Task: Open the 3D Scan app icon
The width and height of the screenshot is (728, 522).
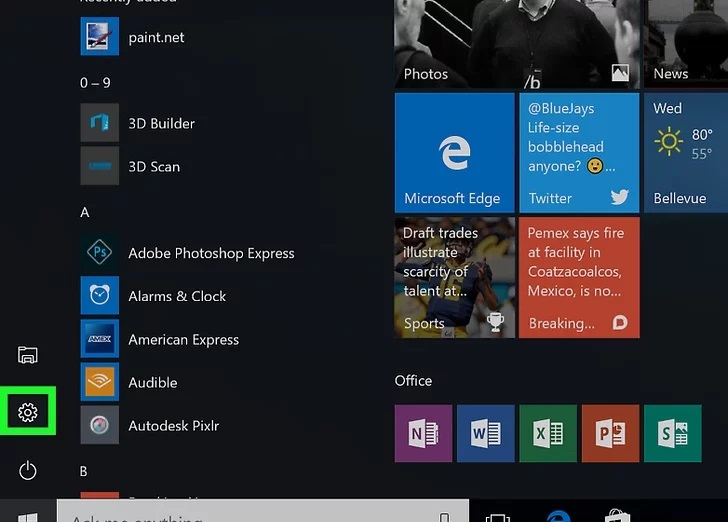Action: point(99,166)
